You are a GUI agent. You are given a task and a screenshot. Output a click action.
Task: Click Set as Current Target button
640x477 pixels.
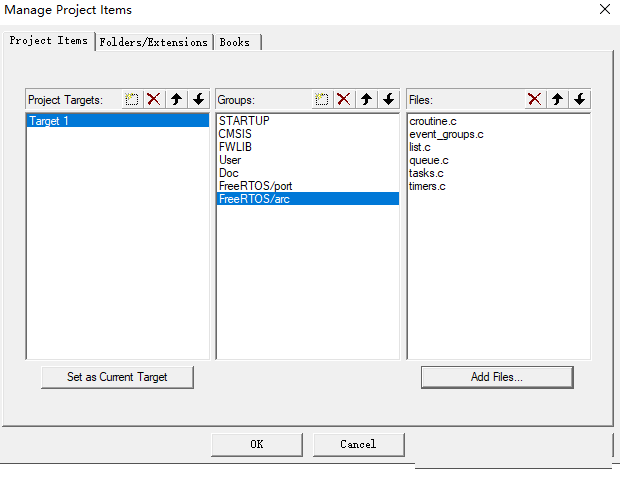(117, 377)
